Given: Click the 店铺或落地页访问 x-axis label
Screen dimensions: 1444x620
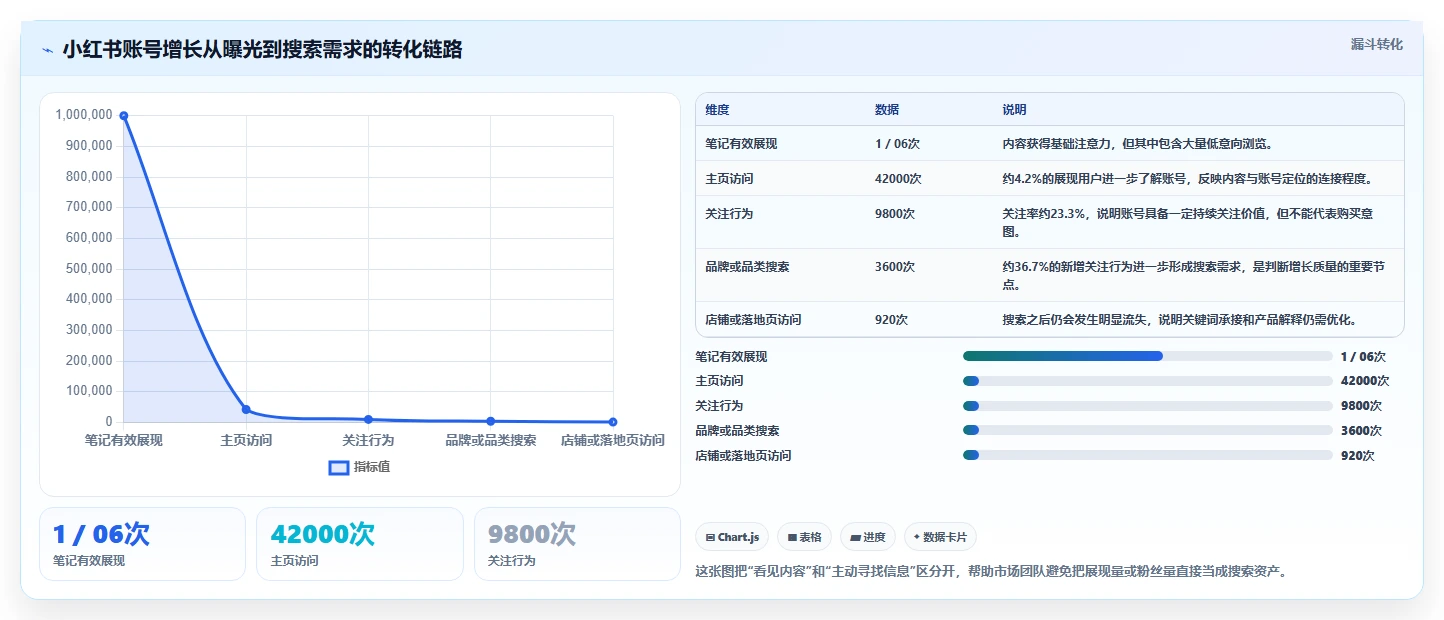Looking at the screenshot, I should [613, 441].
